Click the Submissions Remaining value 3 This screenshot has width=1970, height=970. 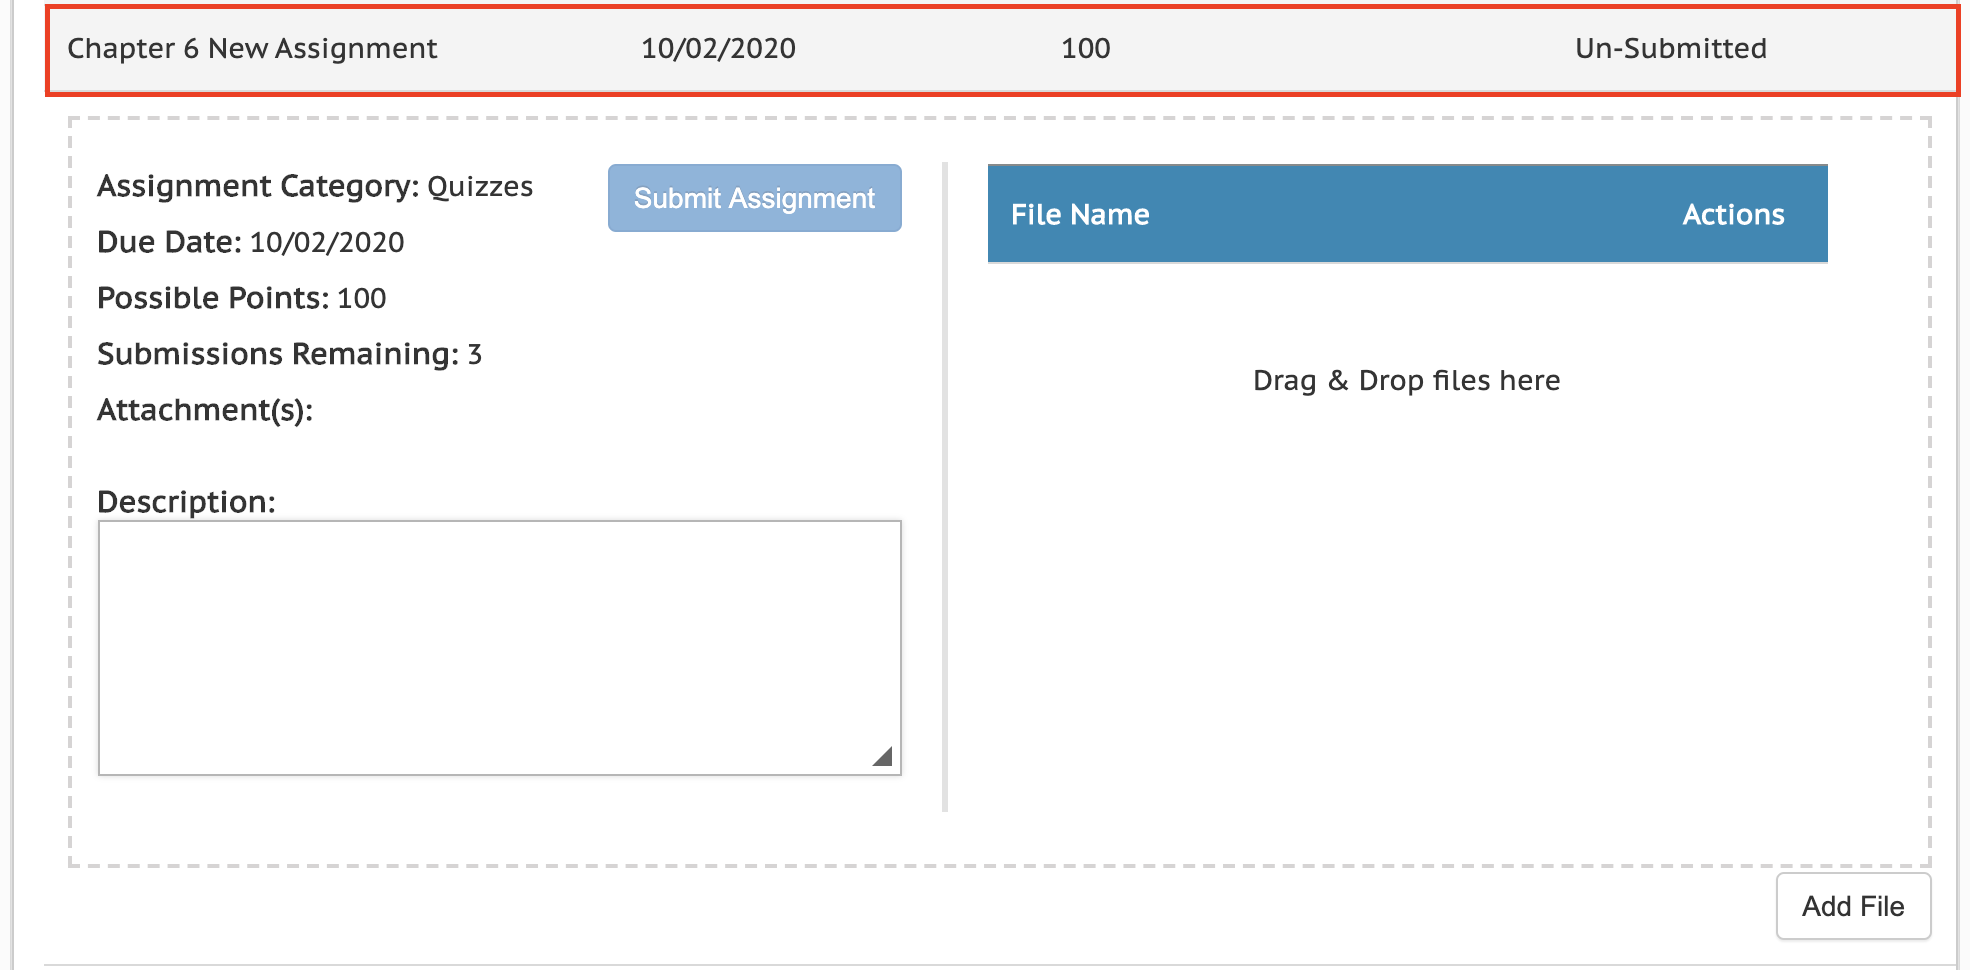coord(475,354)
